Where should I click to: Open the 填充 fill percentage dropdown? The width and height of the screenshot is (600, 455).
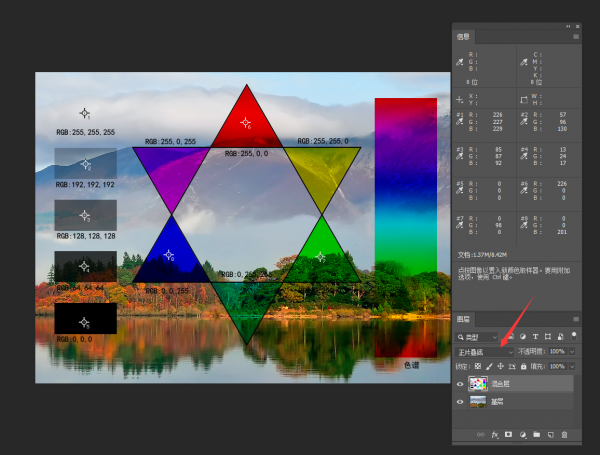tap(573, 367)
